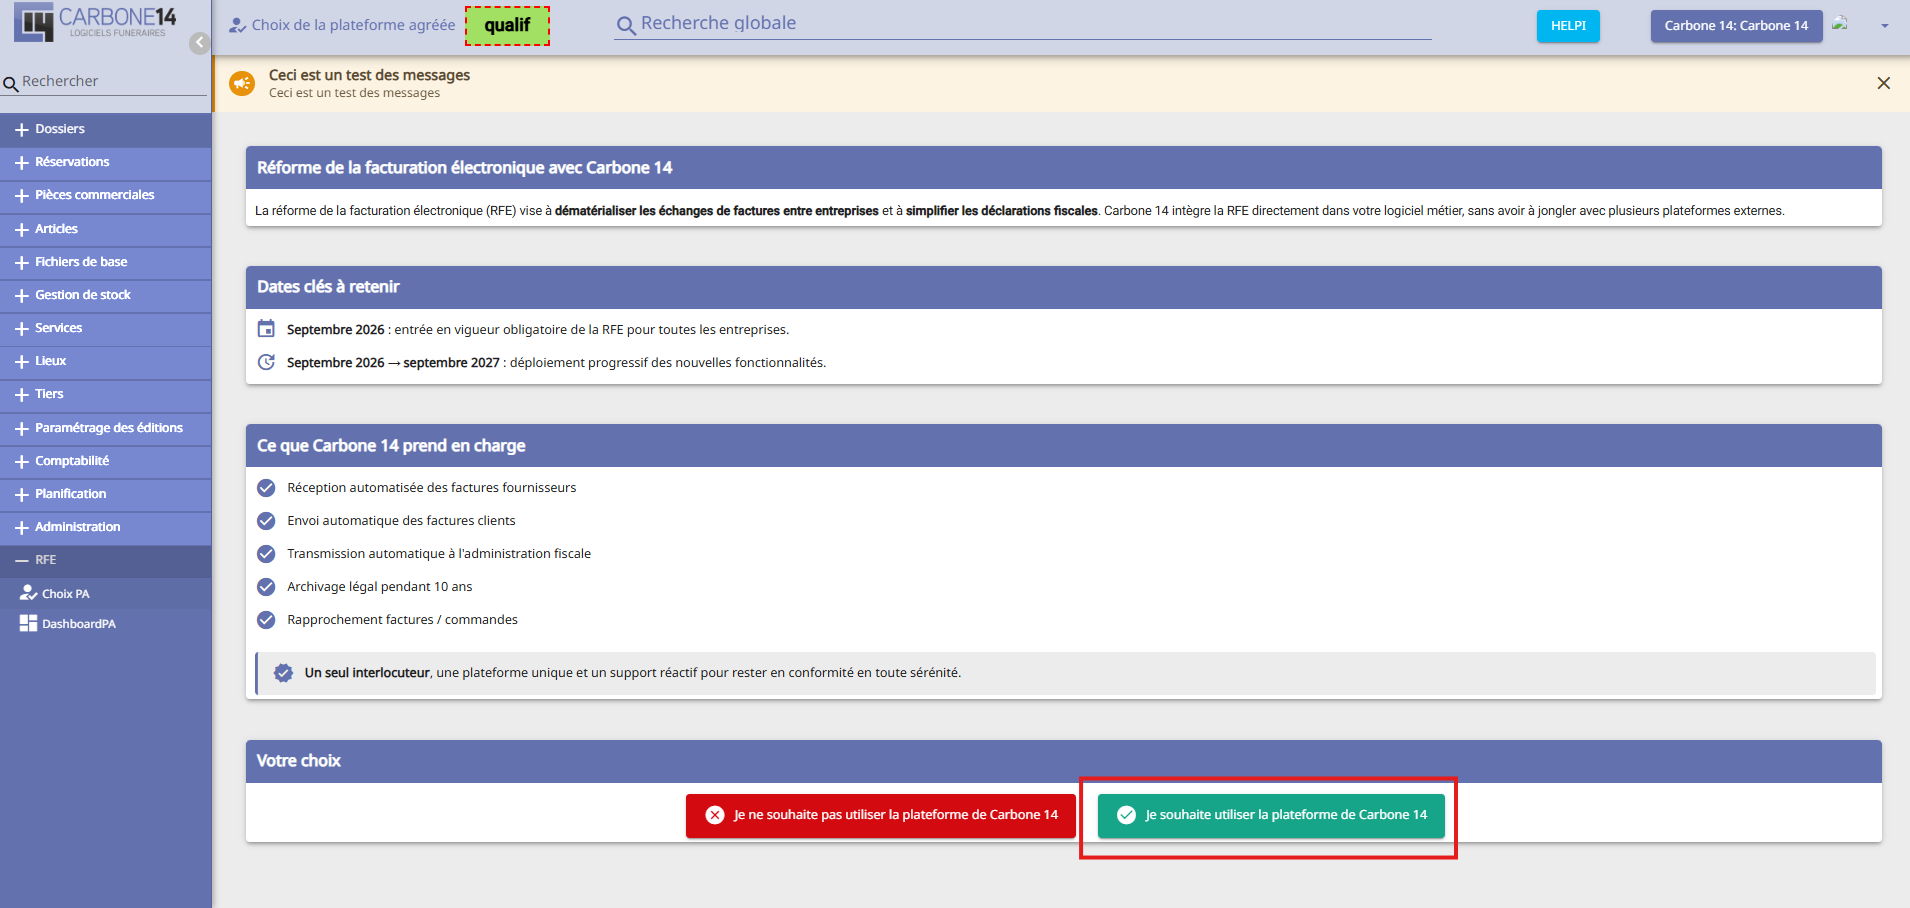
Task: Open Paramétrage des éditions menu
Action: (x=106, y=428)
